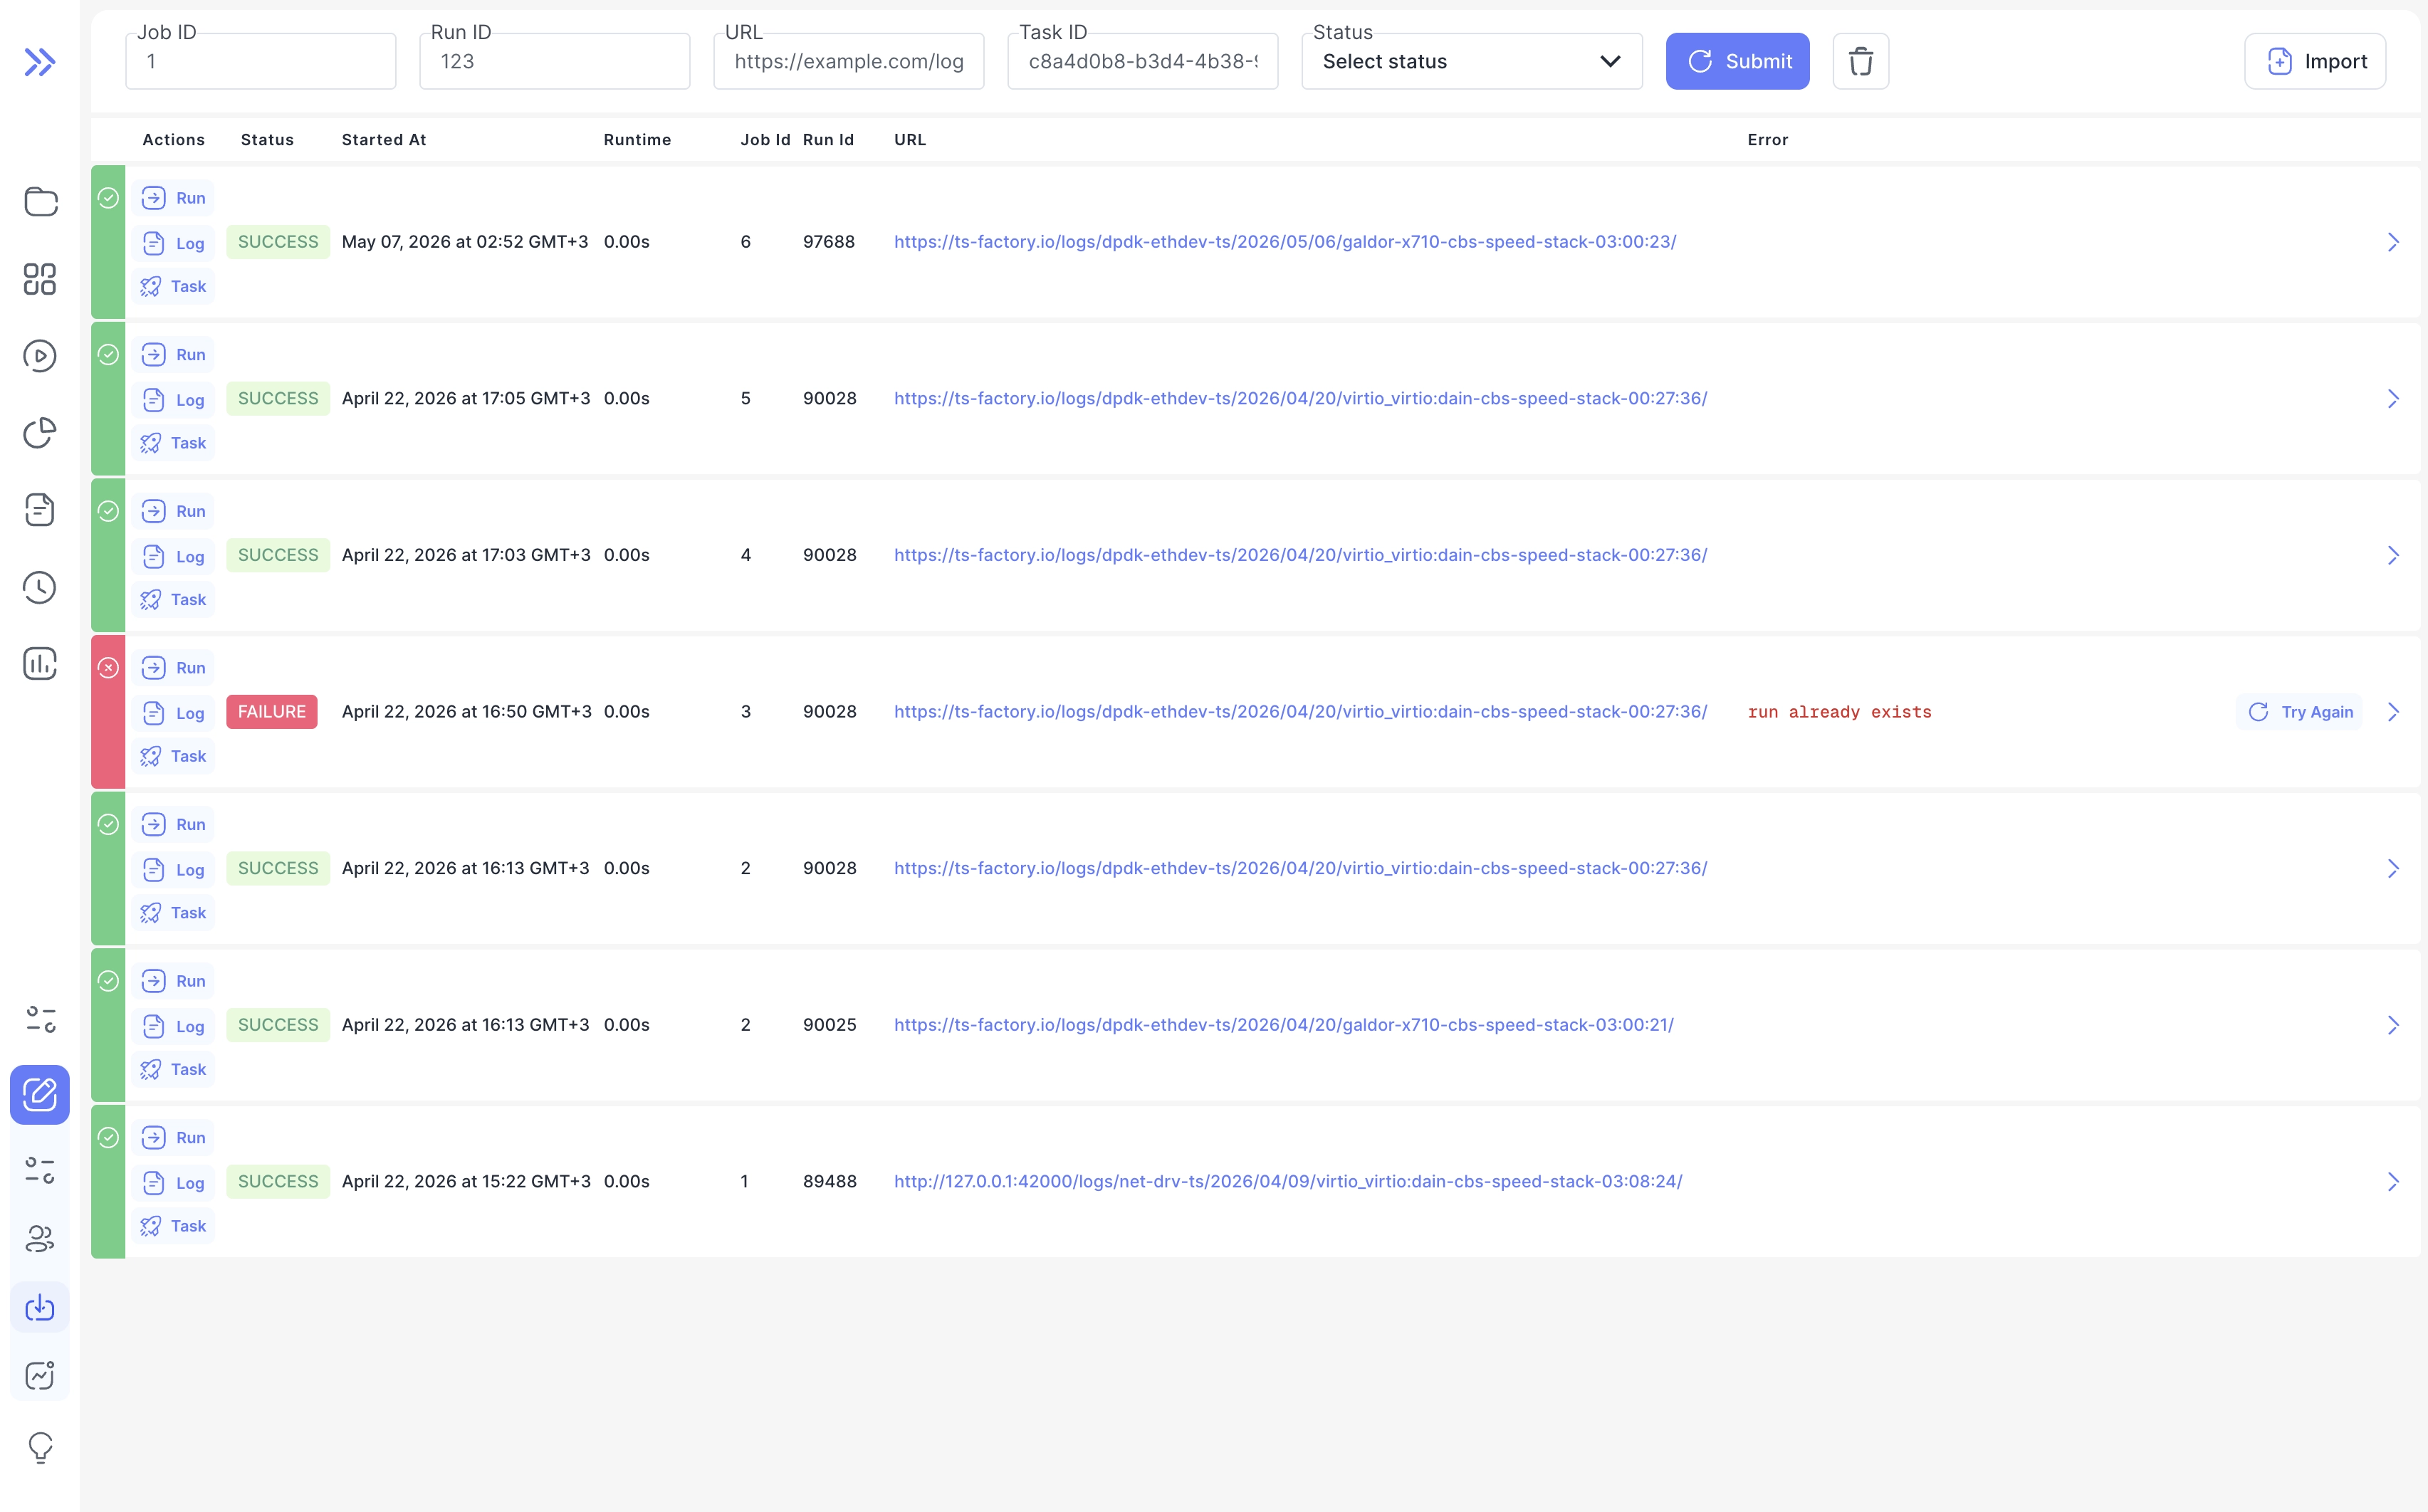The width and height of the screenshot is (2428, 1512).
Task: Click Task button for job 4
Action: (x=173, y=600)
